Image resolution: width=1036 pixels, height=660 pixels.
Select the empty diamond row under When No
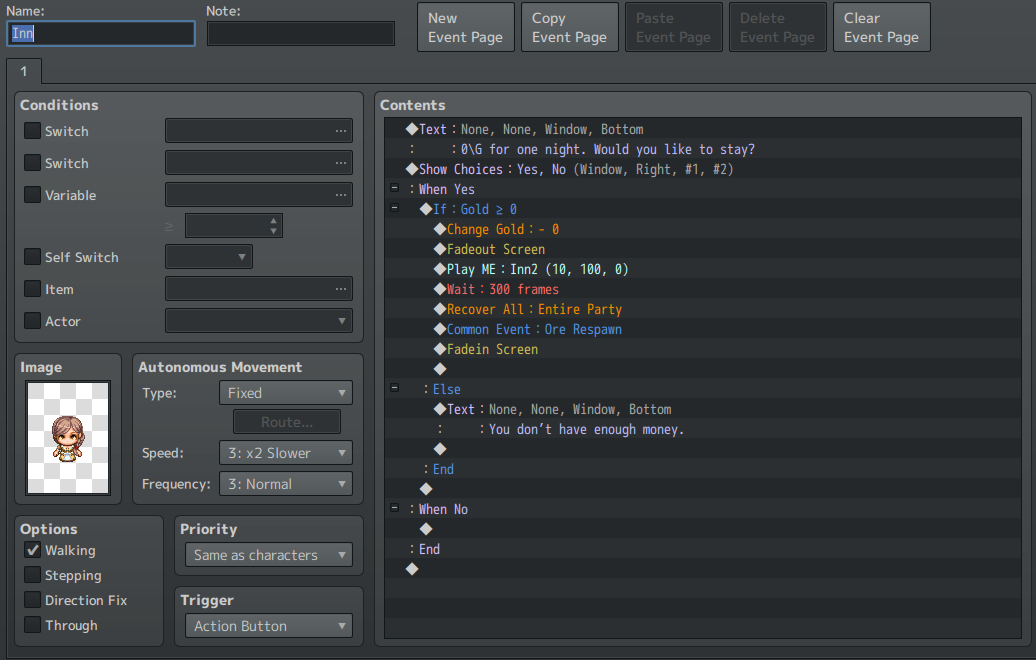point(703,529)
